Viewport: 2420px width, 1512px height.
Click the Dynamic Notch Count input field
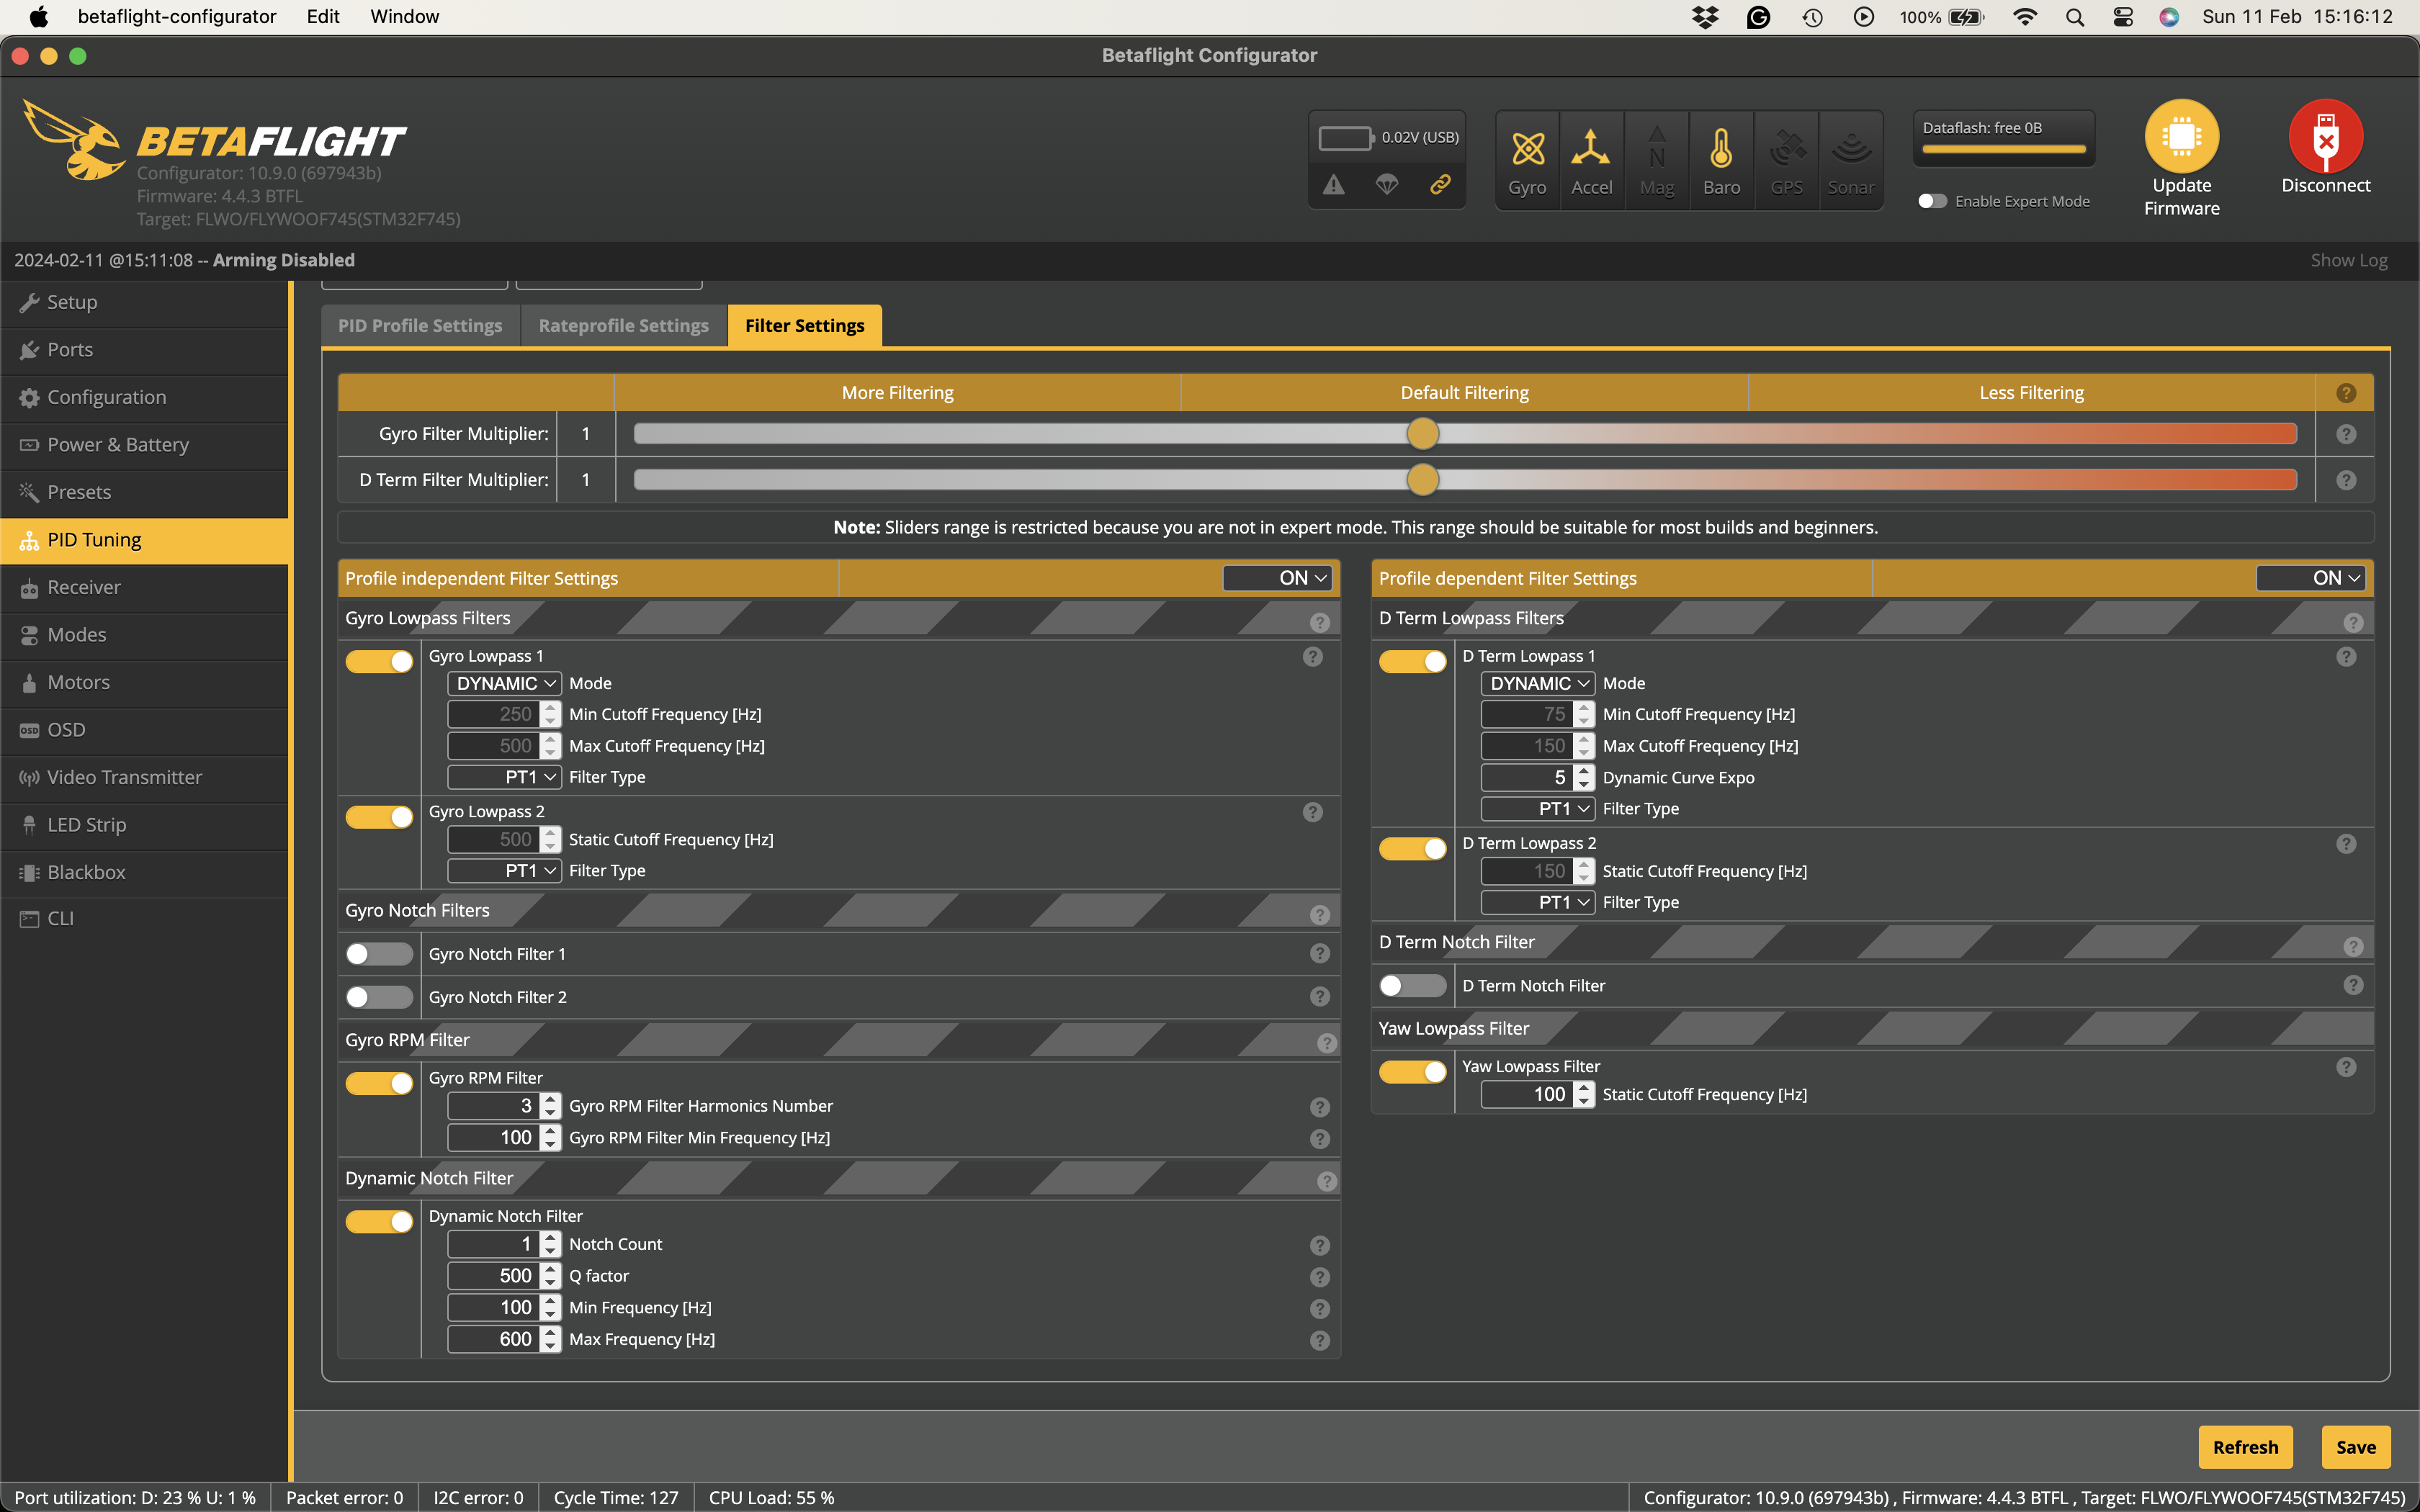click(495, 1245)
